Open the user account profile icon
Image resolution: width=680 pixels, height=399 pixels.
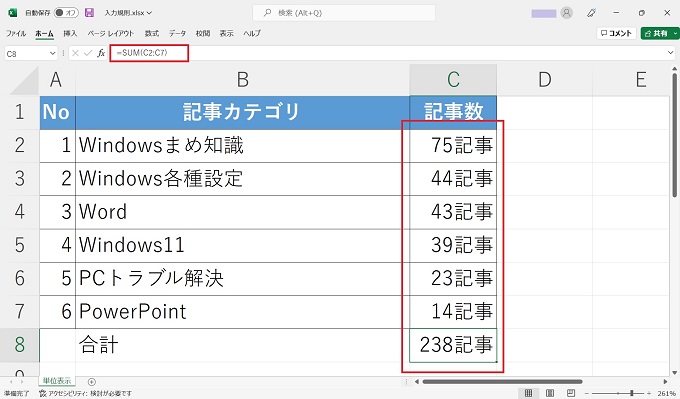point(566,13)
